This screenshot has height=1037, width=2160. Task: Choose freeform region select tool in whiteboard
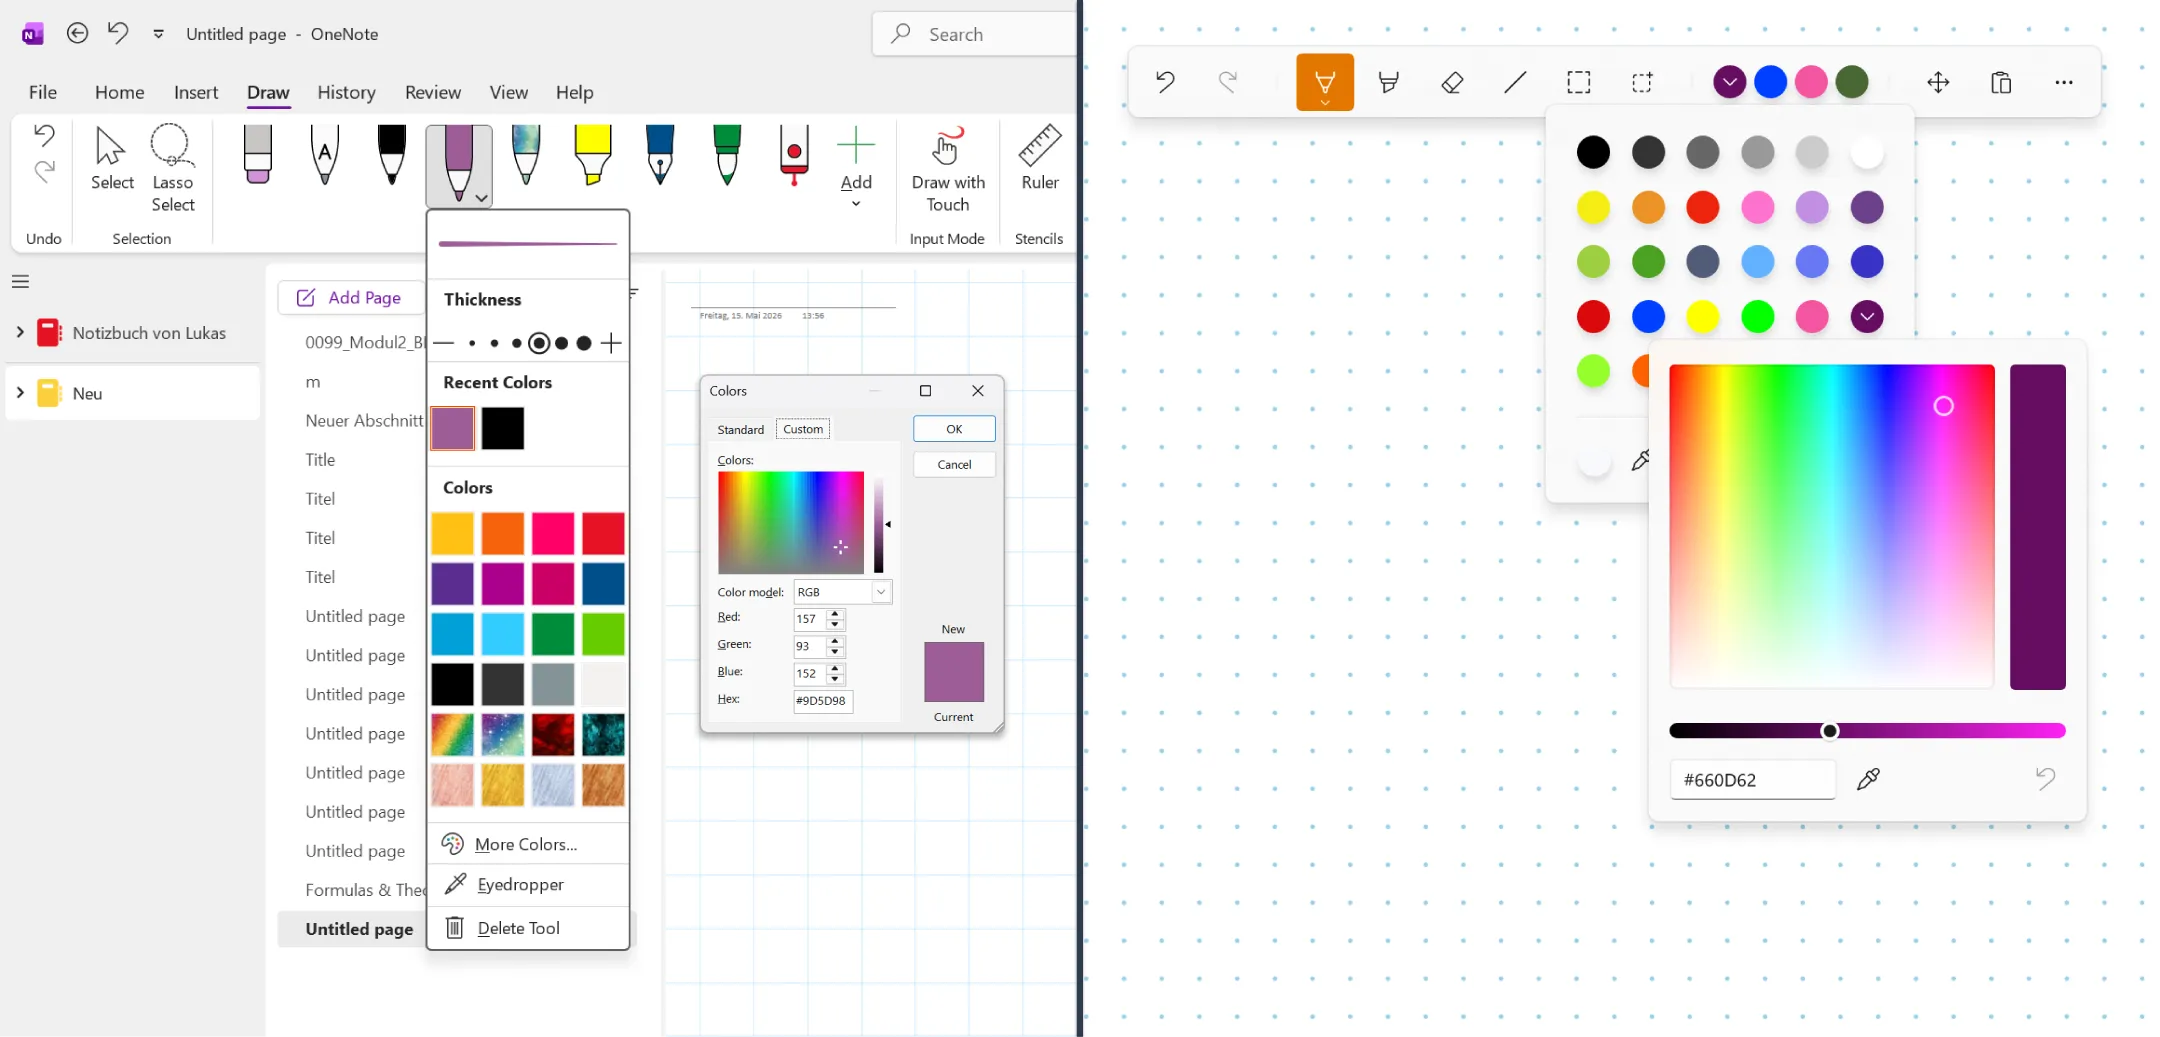[1642, 82]
